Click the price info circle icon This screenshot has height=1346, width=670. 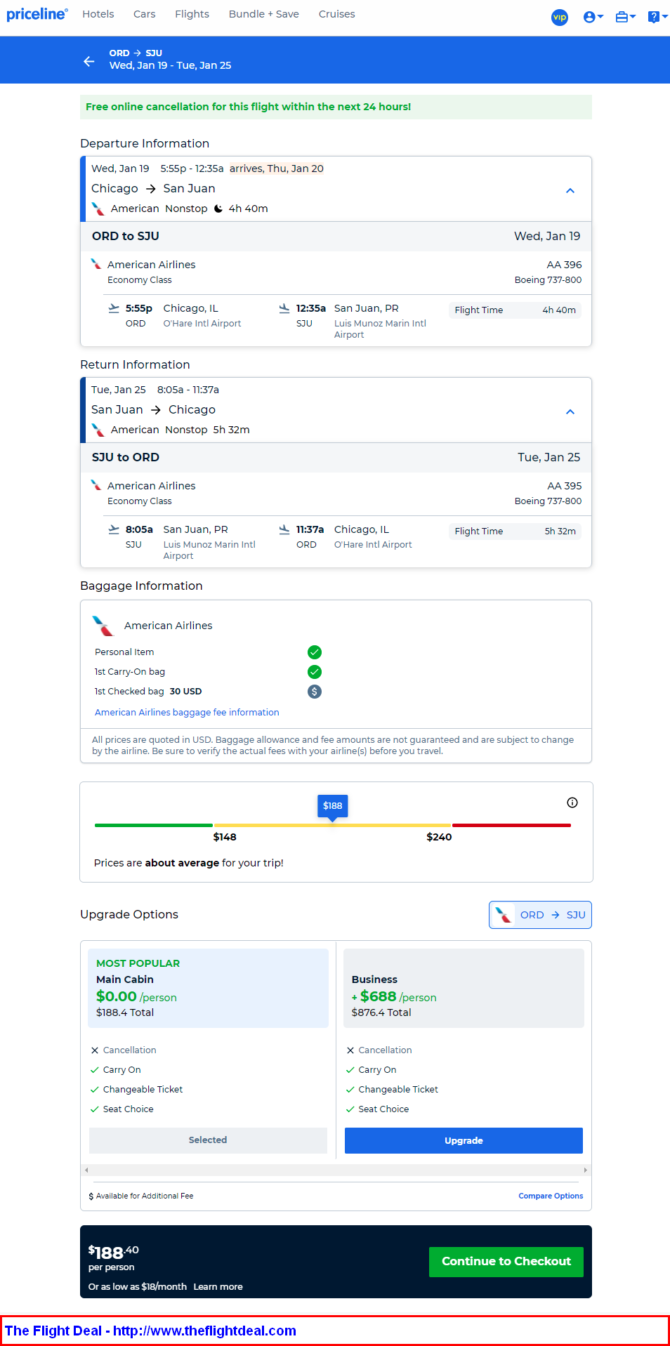tap(572, 802)
